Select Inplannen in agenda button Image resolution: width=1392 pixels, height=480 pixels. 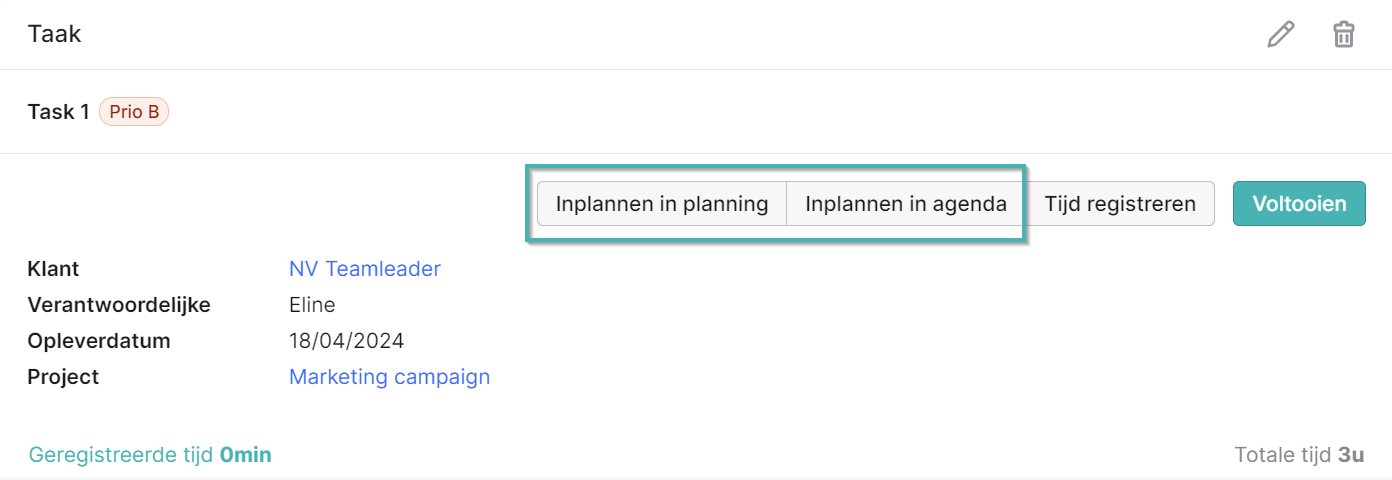tap(906, 204)
